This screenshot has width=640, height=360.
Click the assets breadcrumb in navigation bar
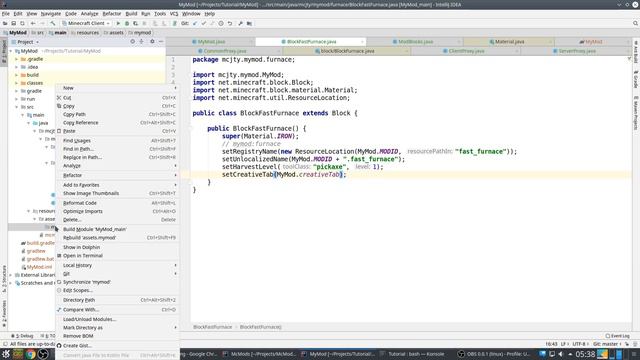pyautogui.click(x=113, y=33)
